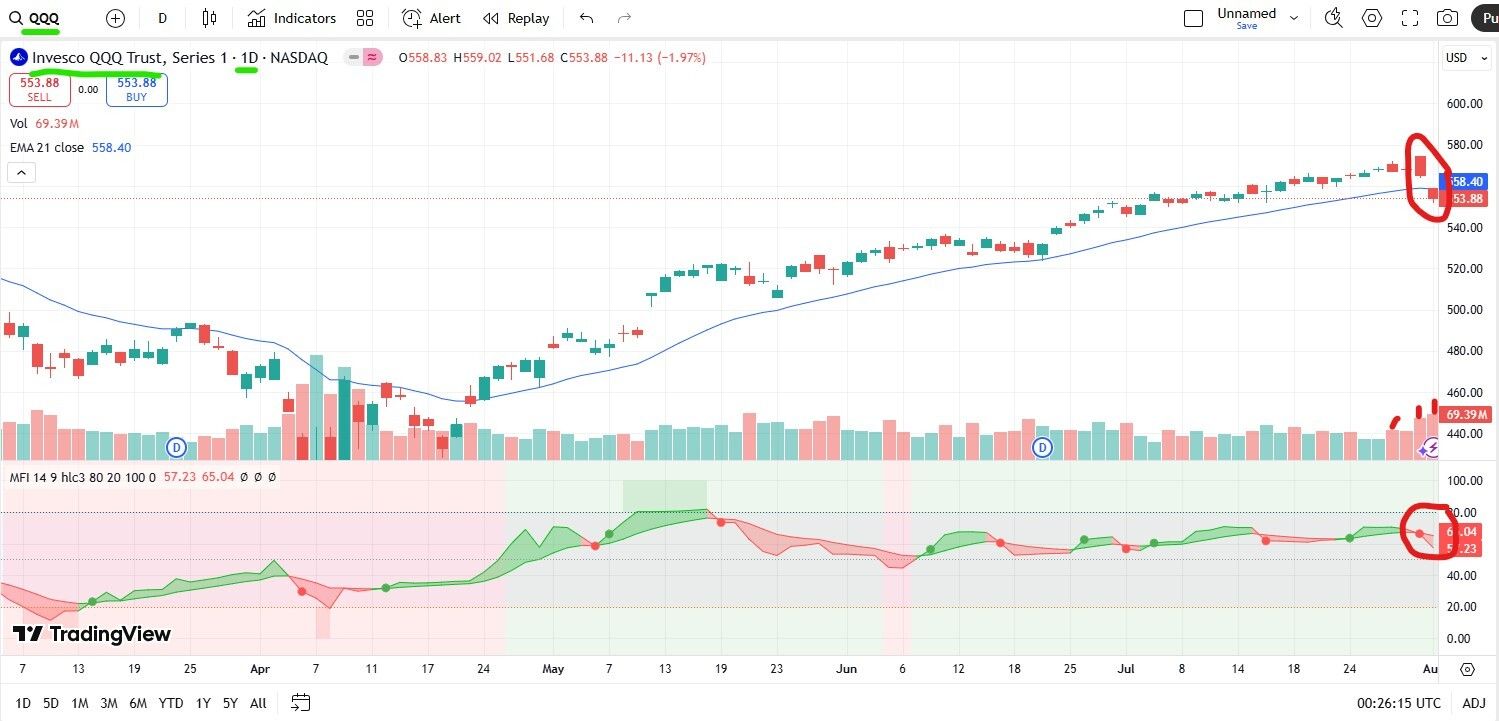Open quick search lightning icon
1499x721 pixels.
(1333, 18)
